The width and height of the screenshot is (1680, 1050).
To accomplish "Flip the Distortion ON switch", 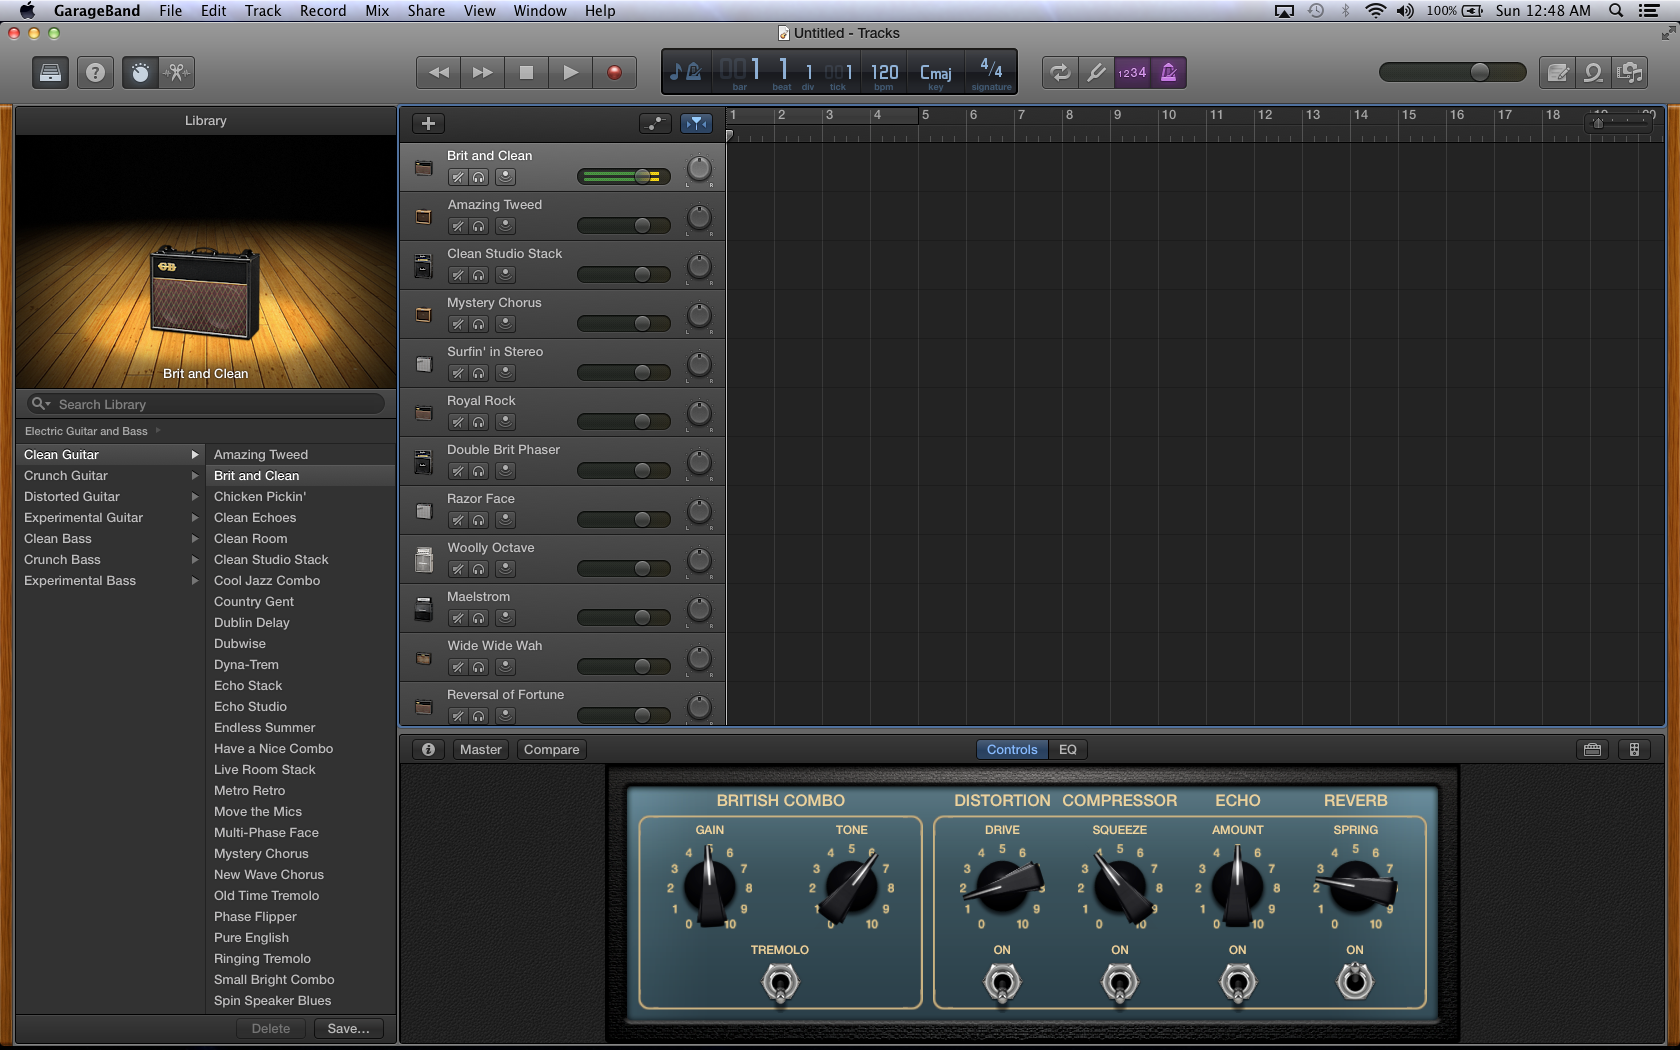I will pyautogui.click(x=1002, y=983).
